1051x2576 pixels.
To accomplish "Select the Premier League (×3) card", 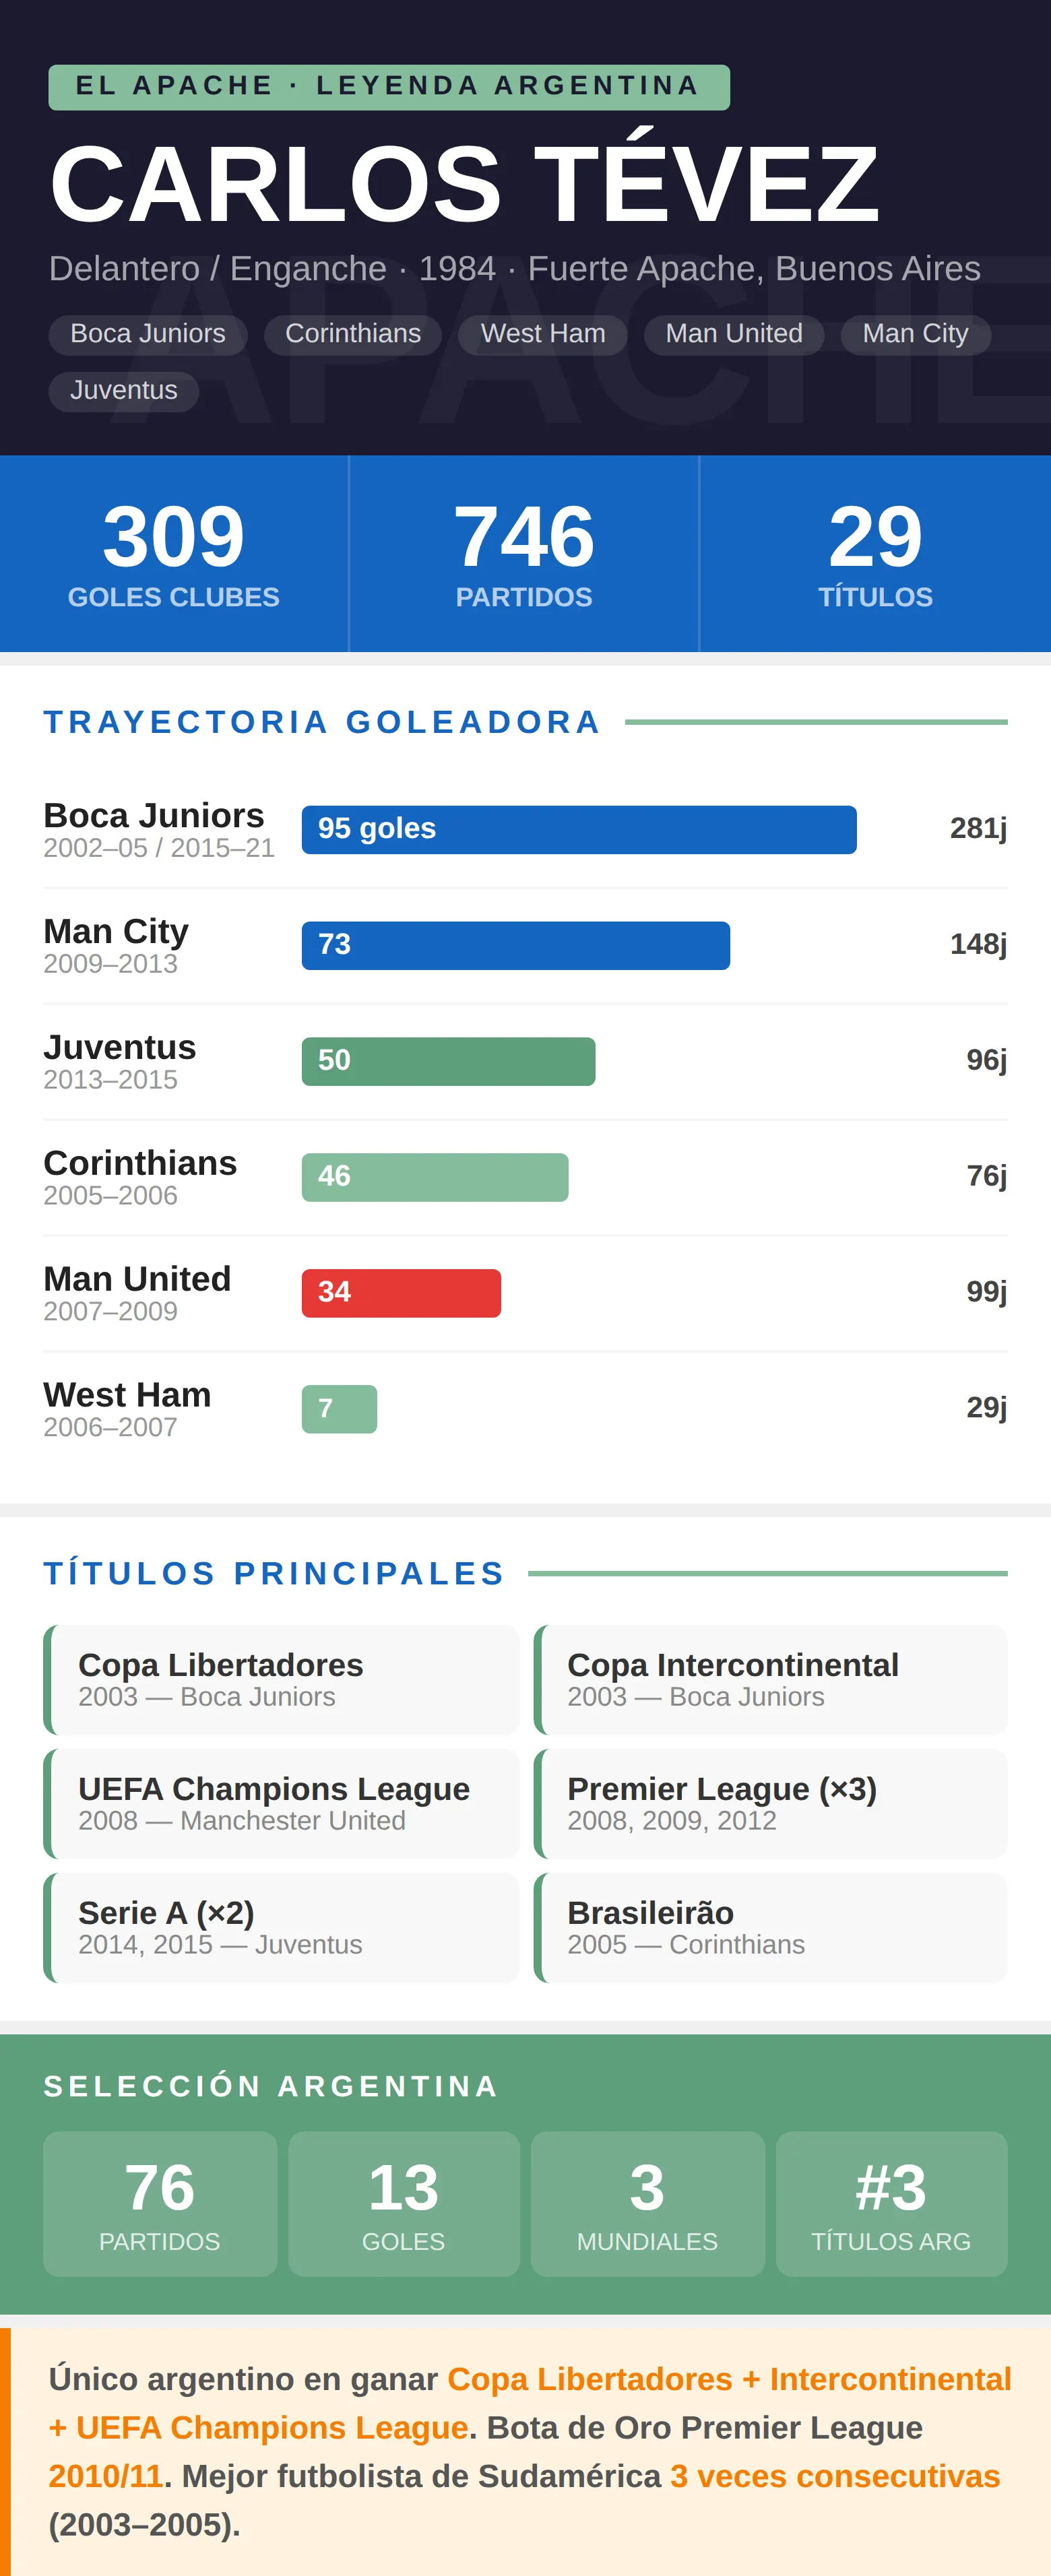I will point(771,1804).
